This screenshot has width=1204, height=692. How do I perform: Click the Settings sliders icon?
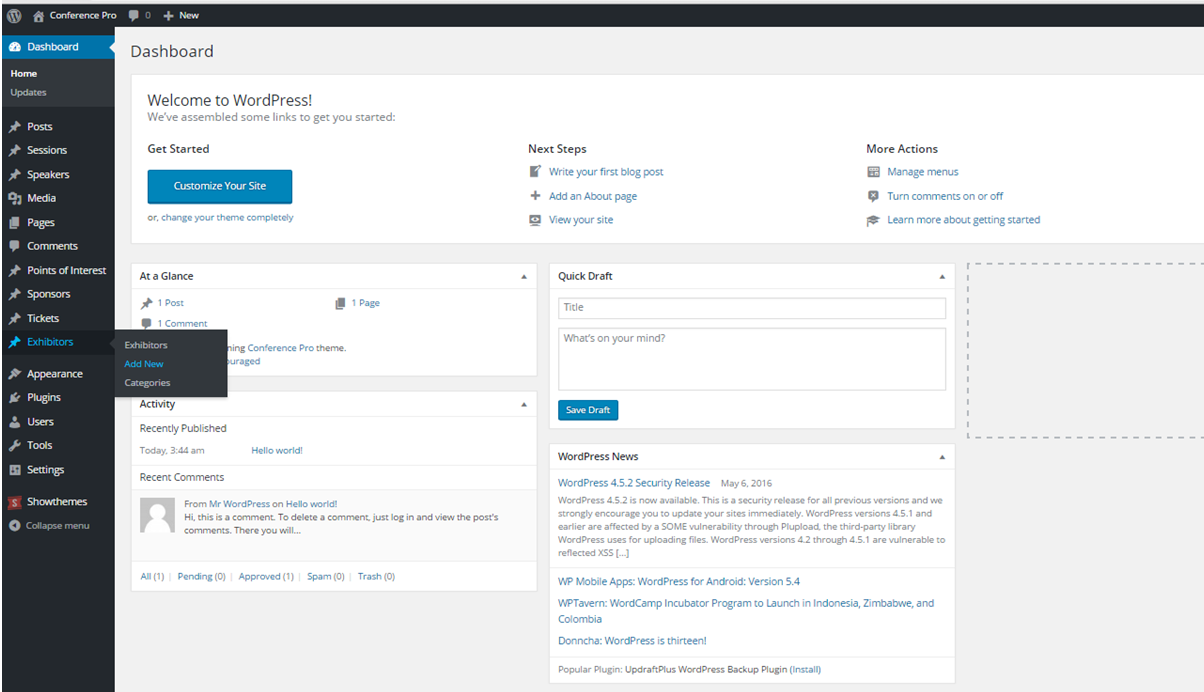coord(14,470)
